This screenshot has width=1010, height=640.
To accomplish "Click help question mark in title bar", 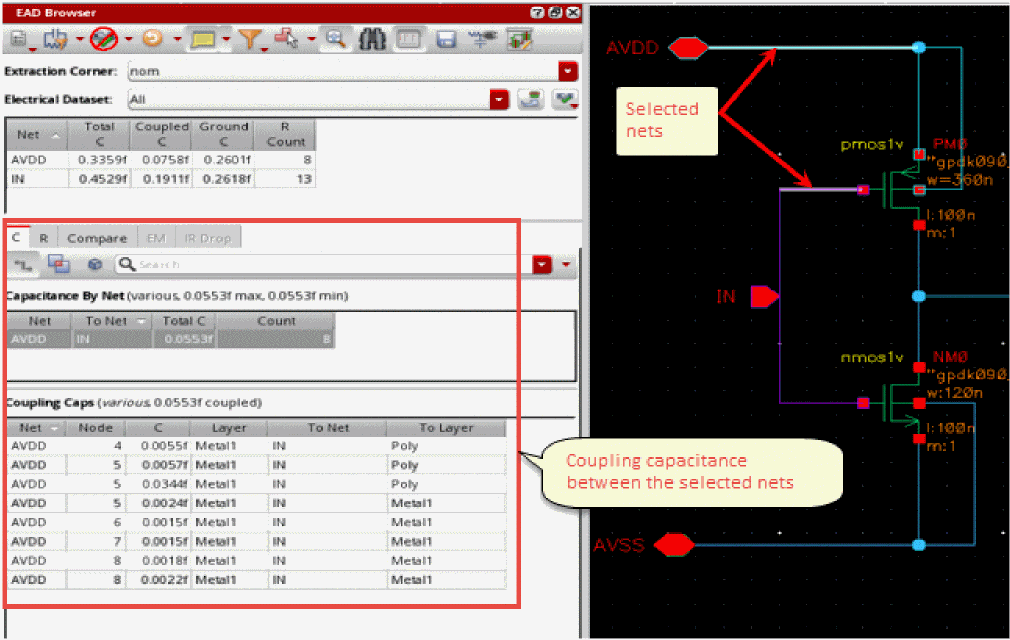I will click(537, 13).
